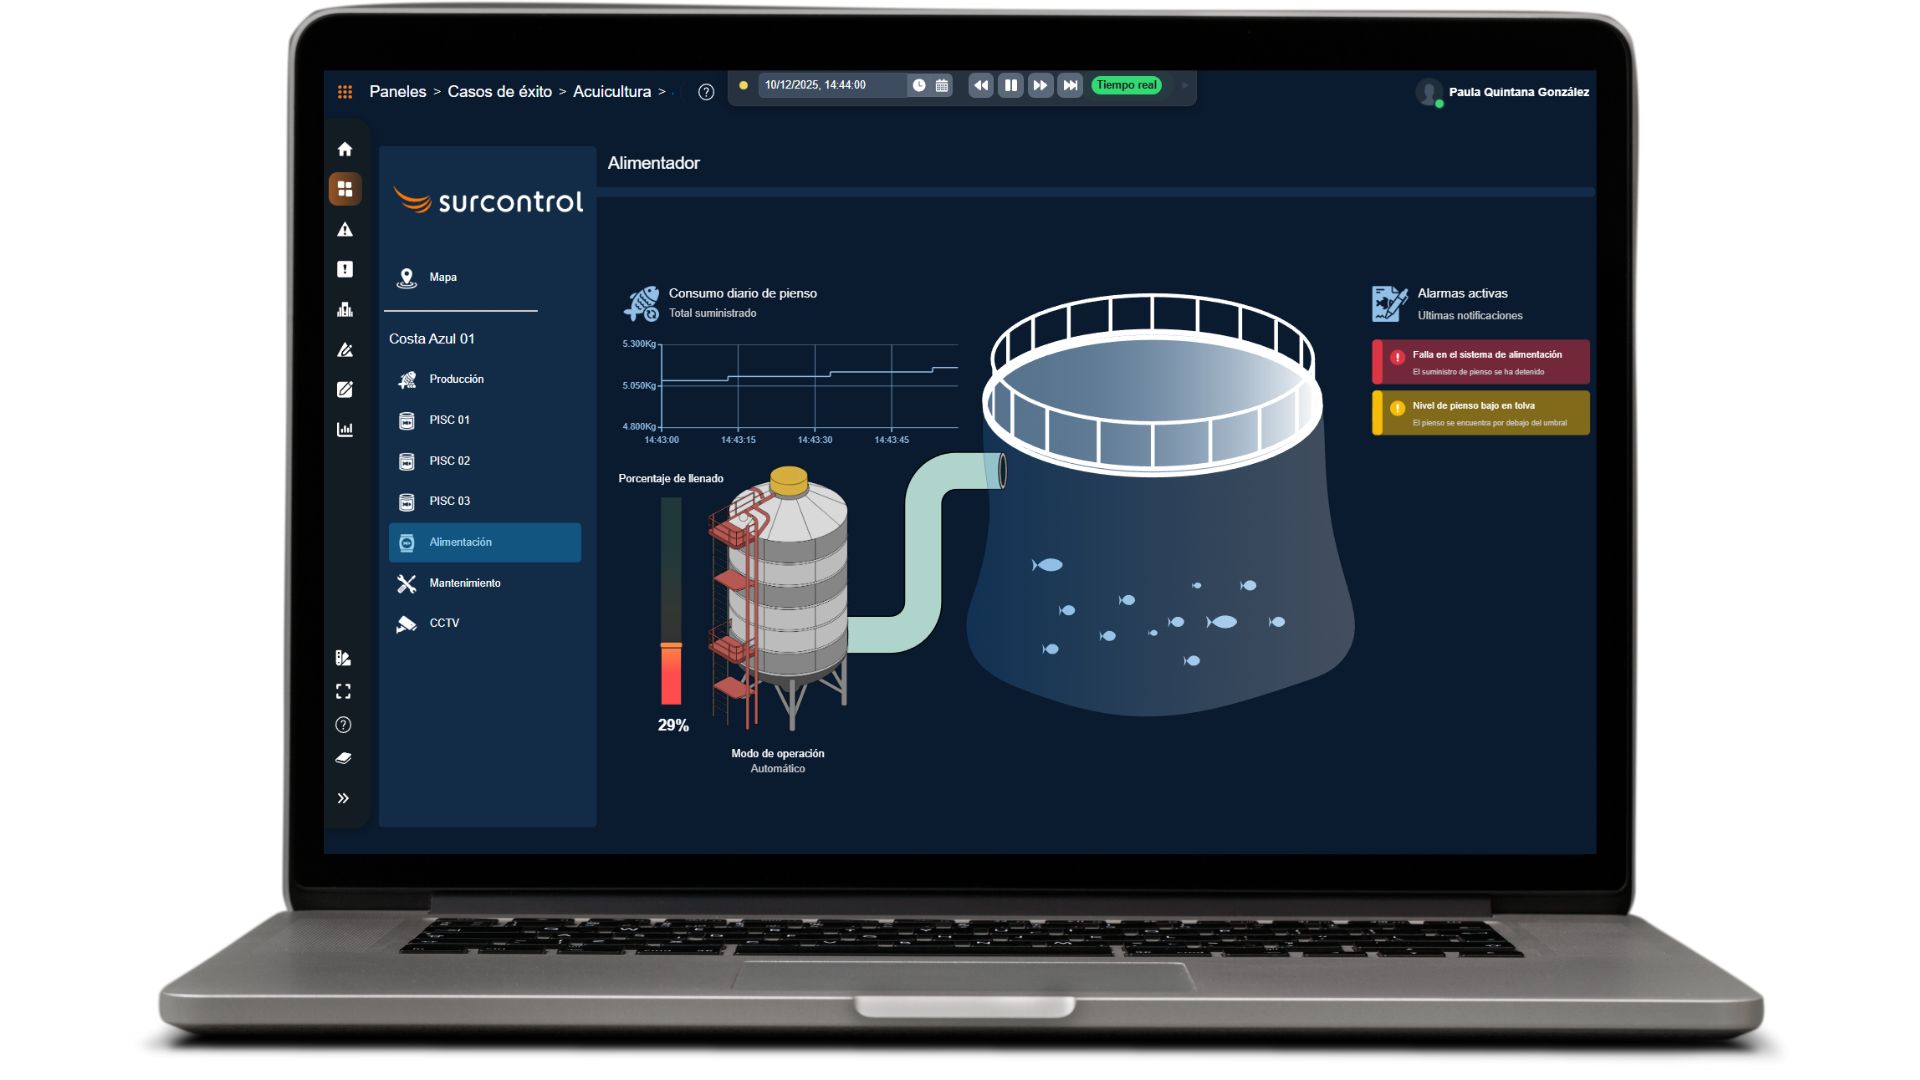Screen dimensions: 1920x1080
Task: Pause the timeline playback
Action: tap(1011, 86)
